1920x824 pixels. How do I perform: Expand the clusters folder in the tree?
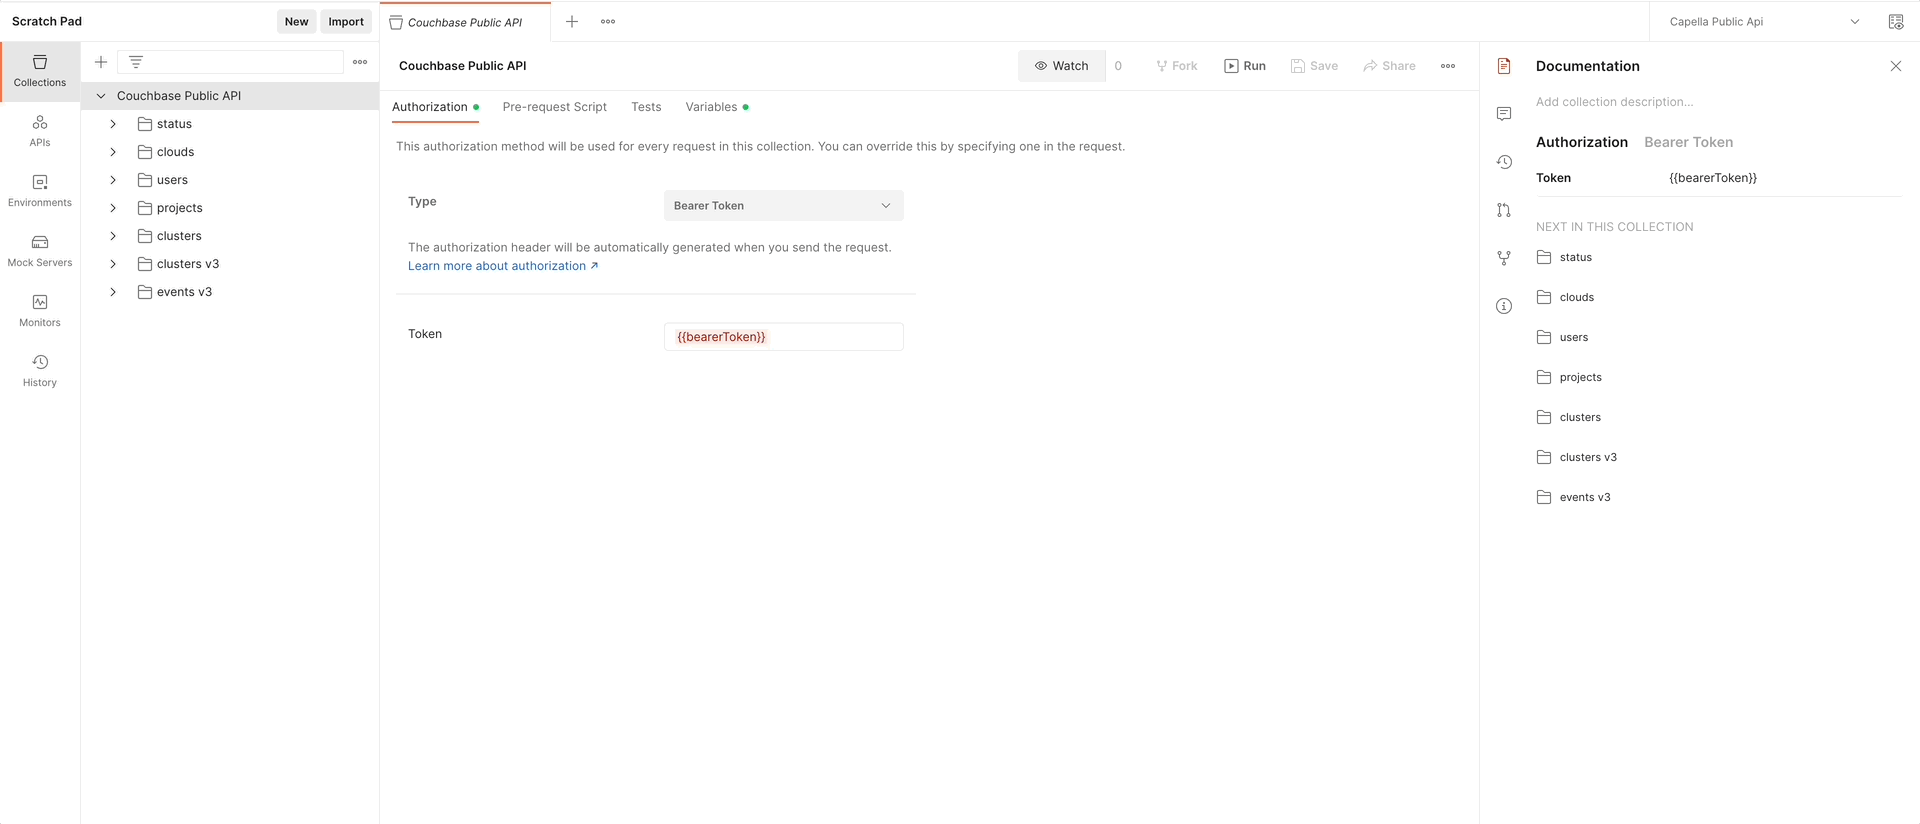(x=113, y=236)
